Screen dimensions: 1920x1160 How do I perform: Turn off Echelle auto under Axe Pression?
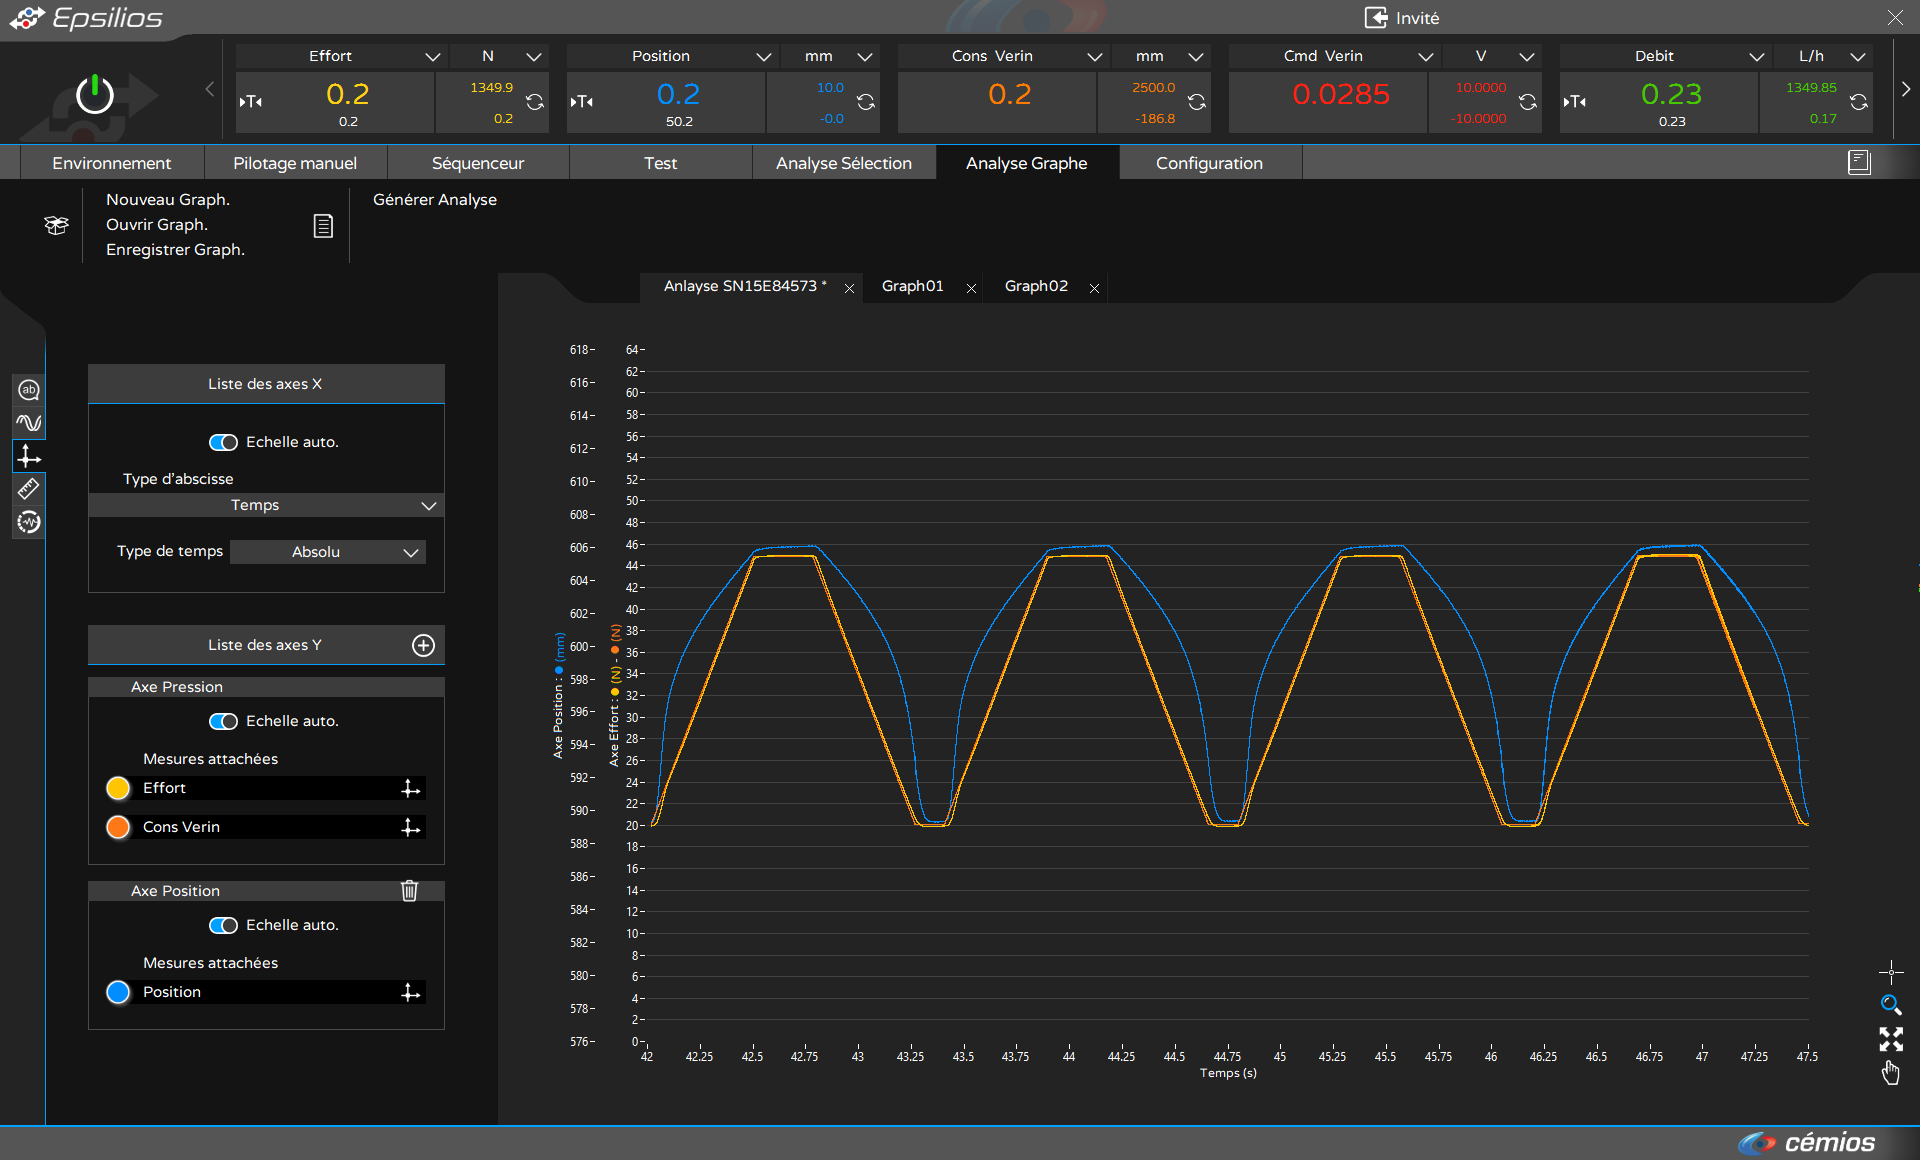[x=224, y=721]
